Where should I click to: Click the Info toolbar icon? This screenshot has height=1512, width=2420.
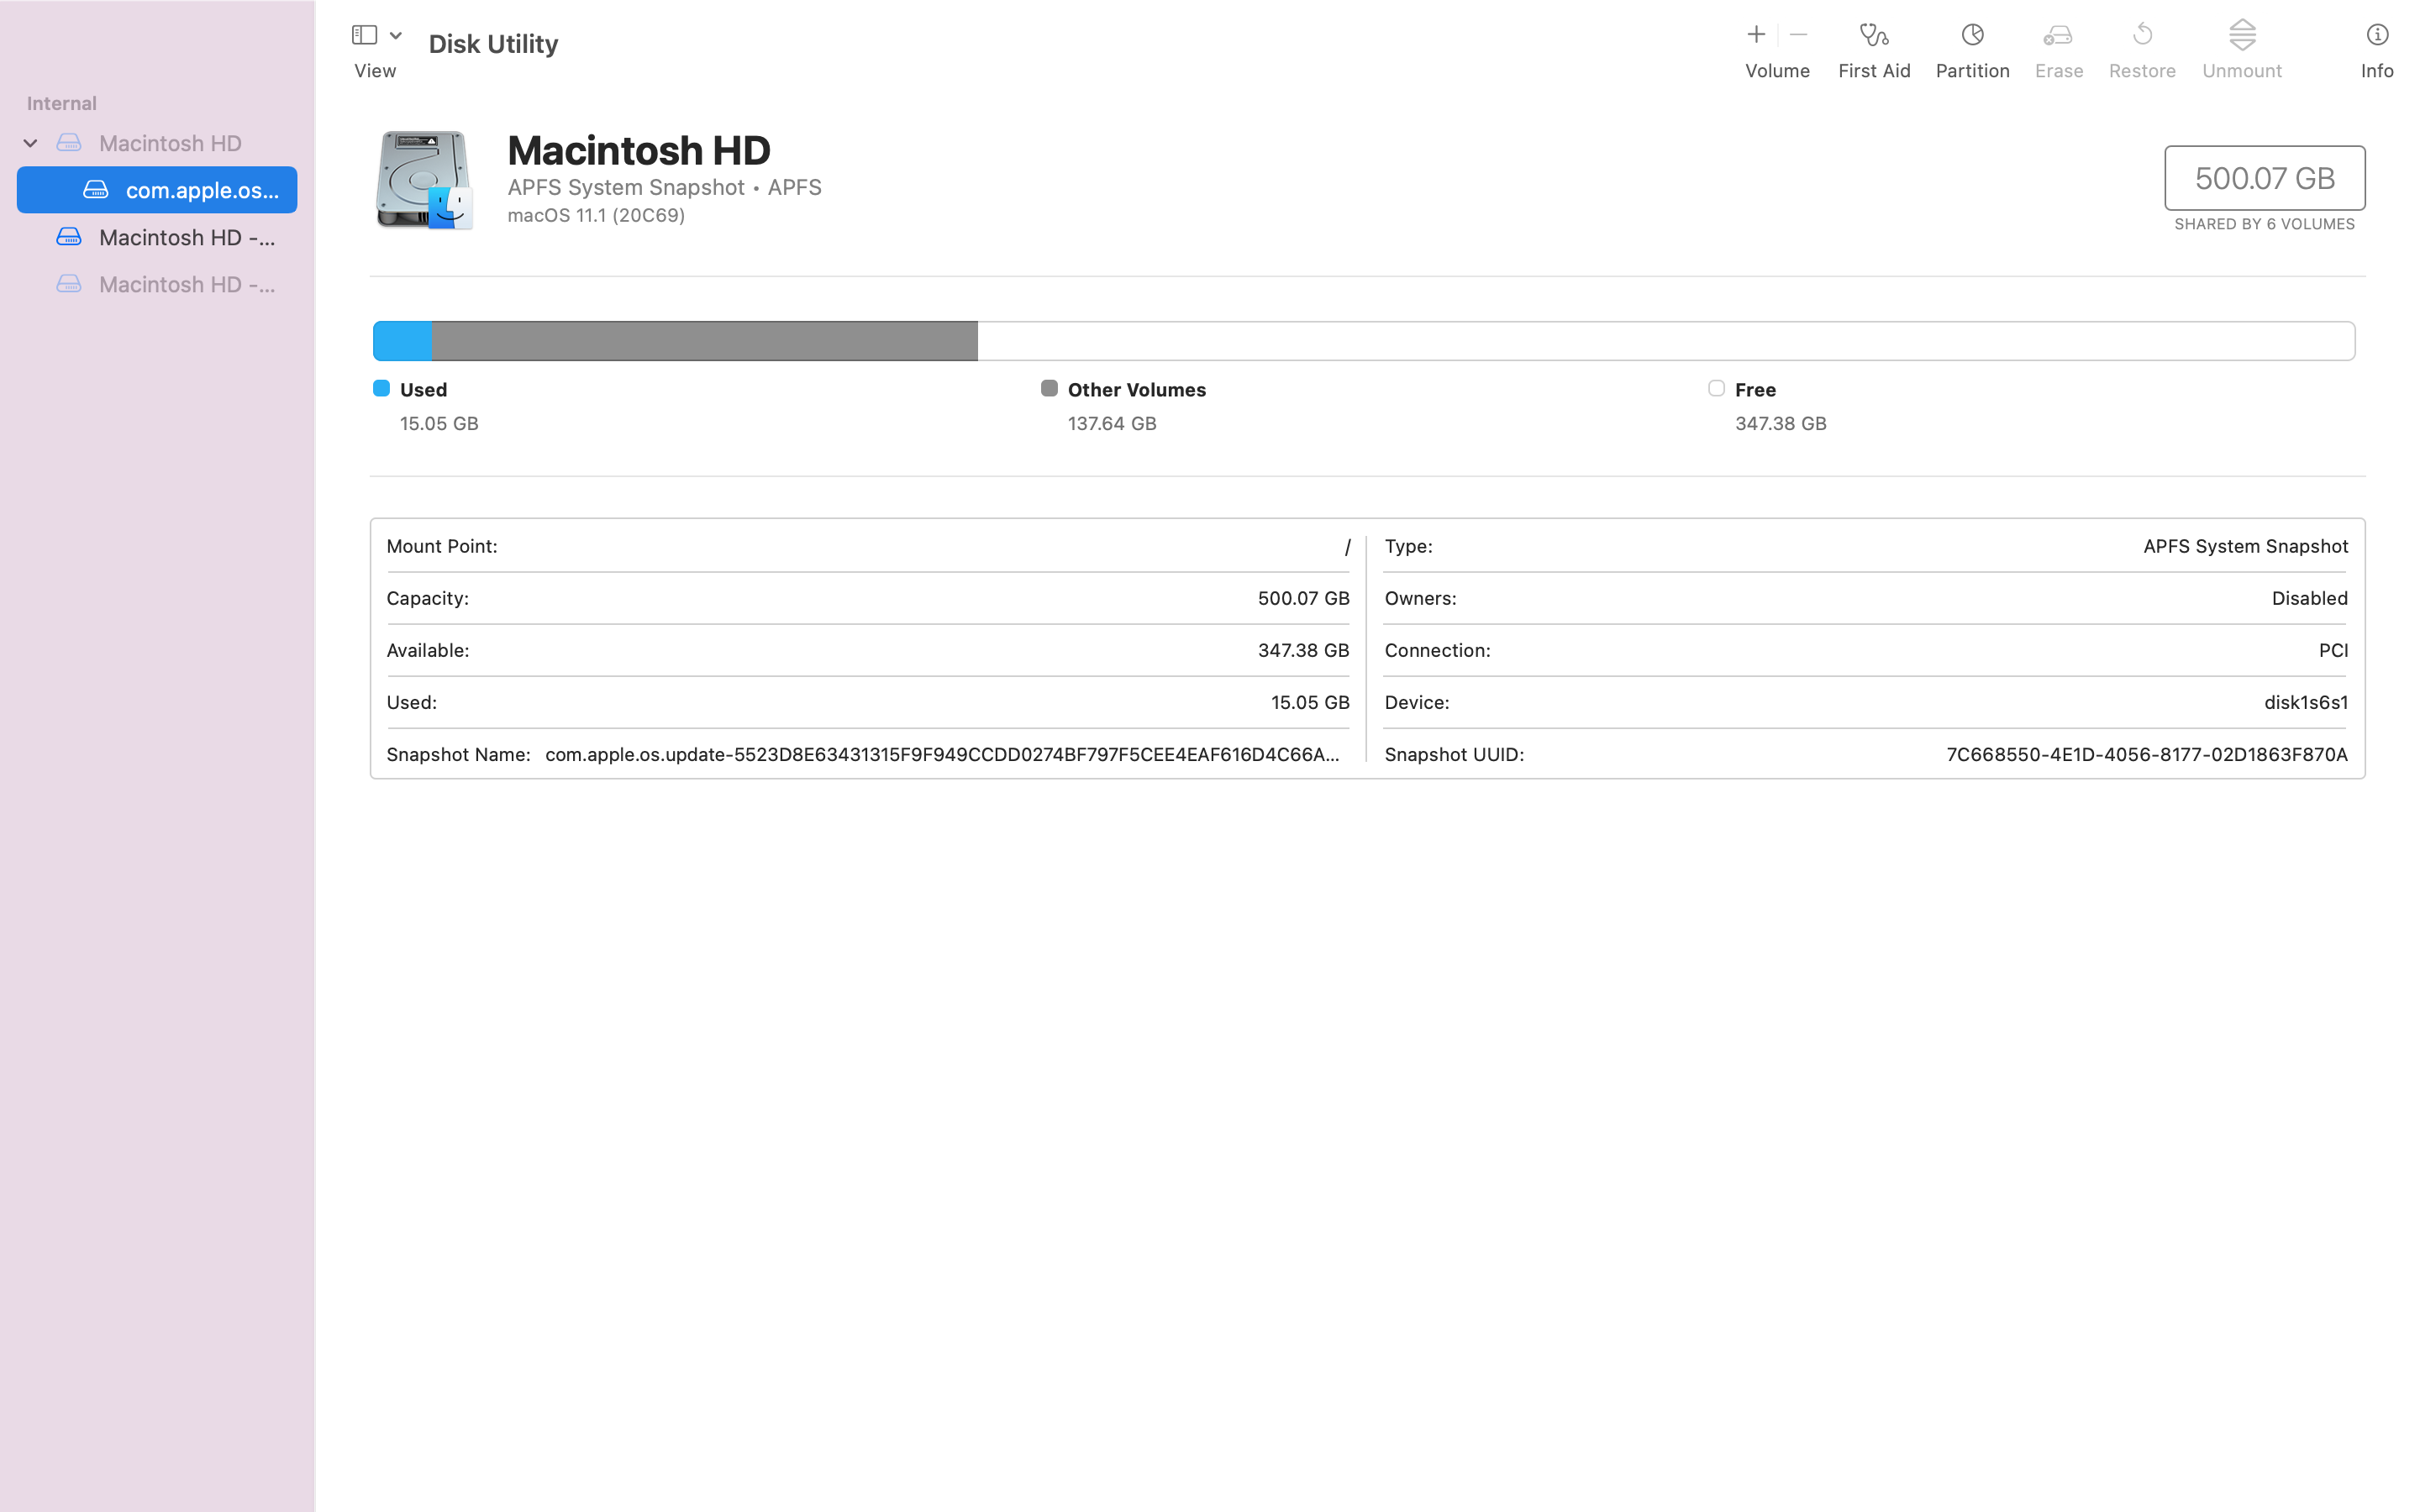tap(2376, 36)
